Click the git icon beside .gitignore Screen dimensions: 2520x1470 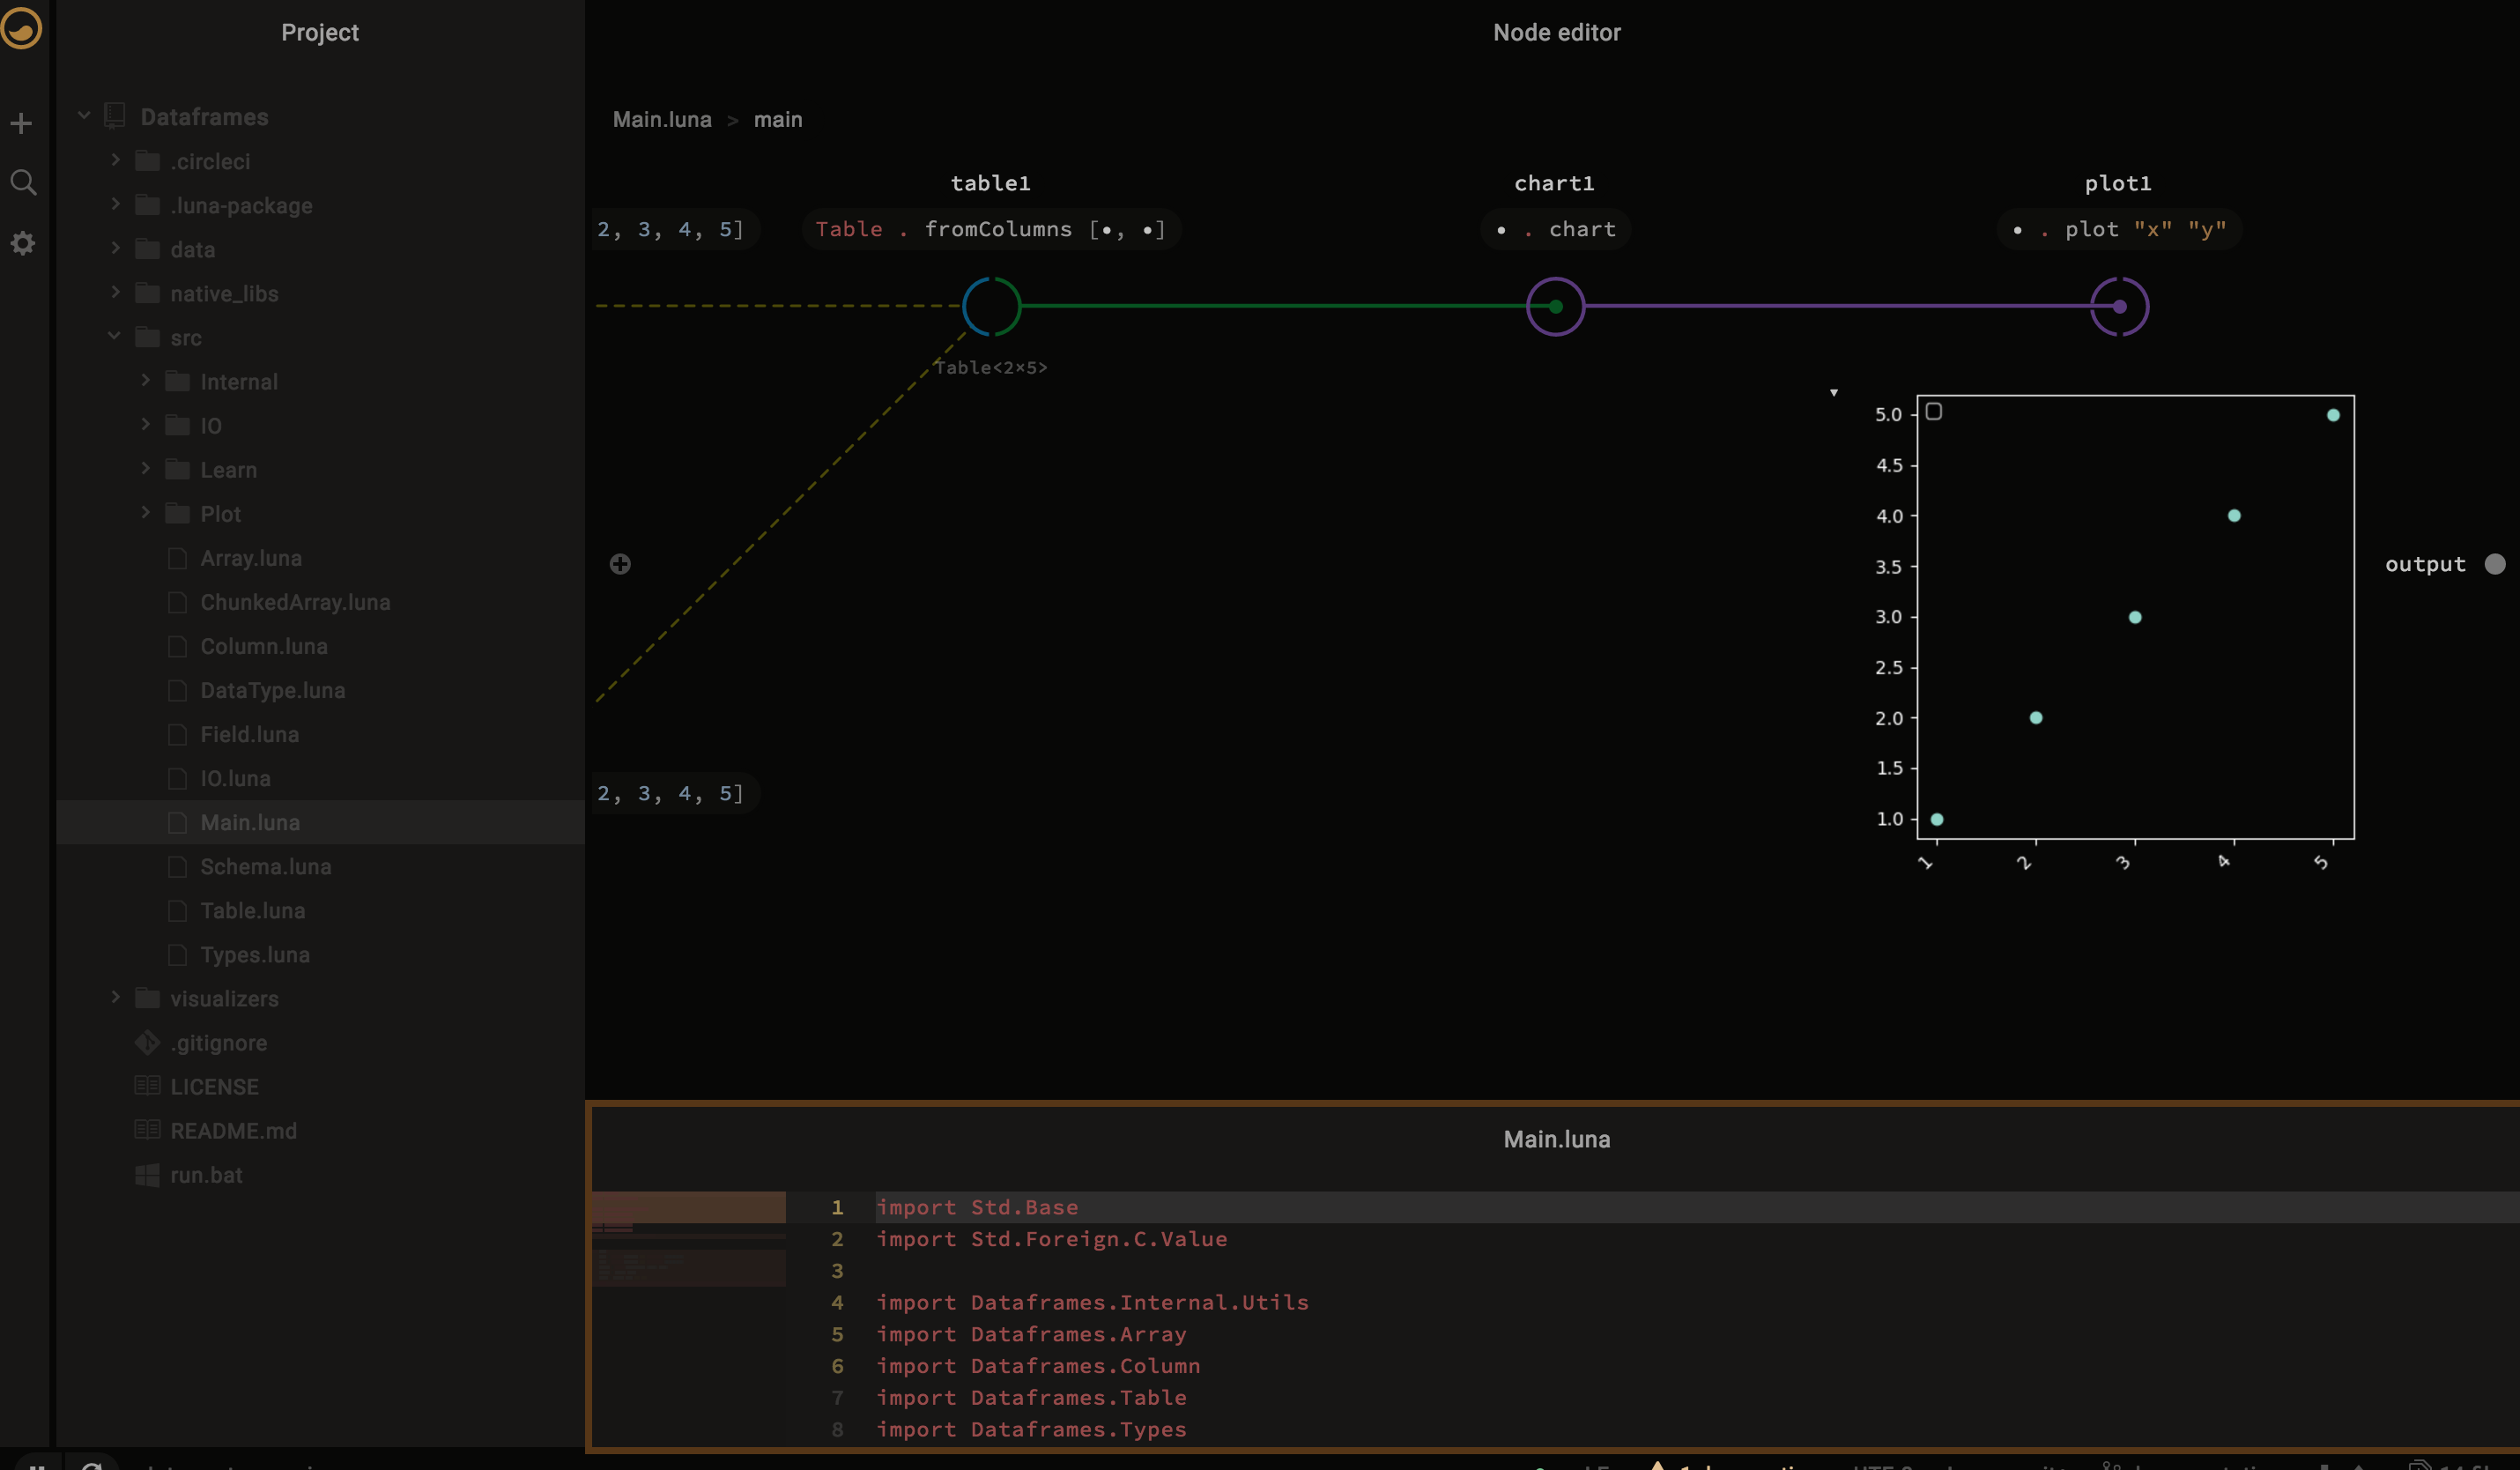pos(147,1042)
